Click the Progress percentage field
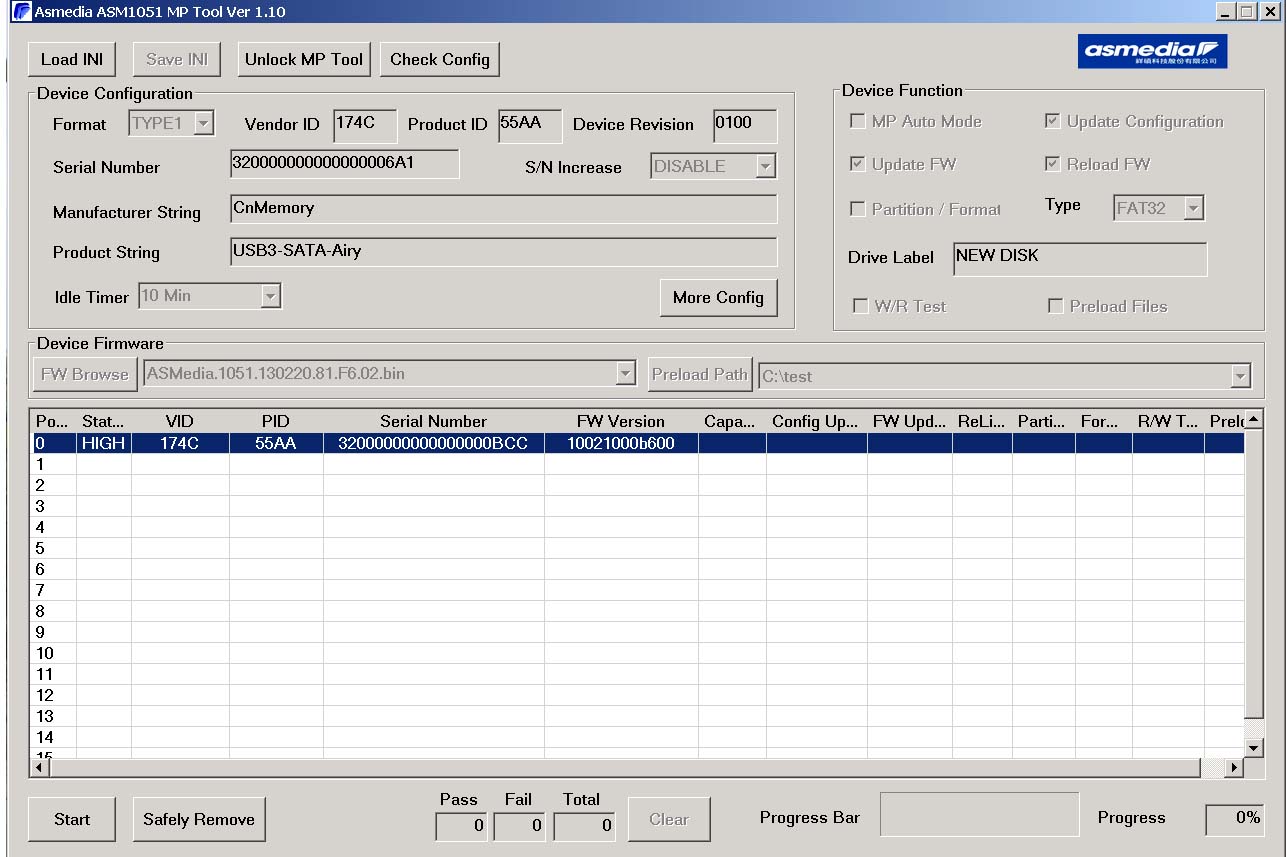The image size is (1286, 857). [1234, 819]
